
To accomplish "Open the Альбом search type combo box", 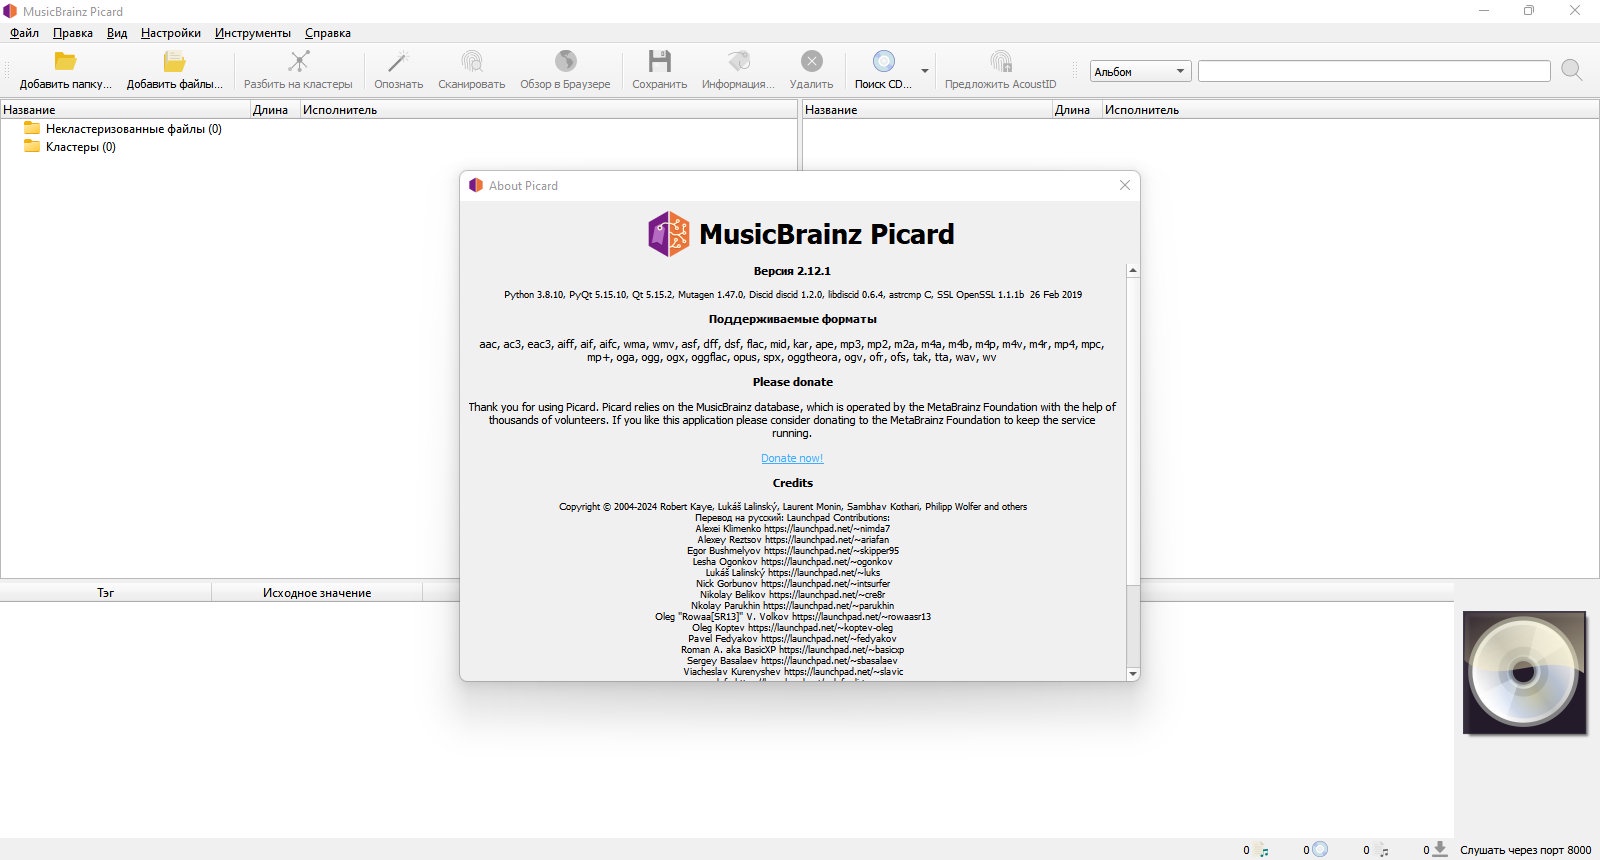I will tap(1139, 71).
